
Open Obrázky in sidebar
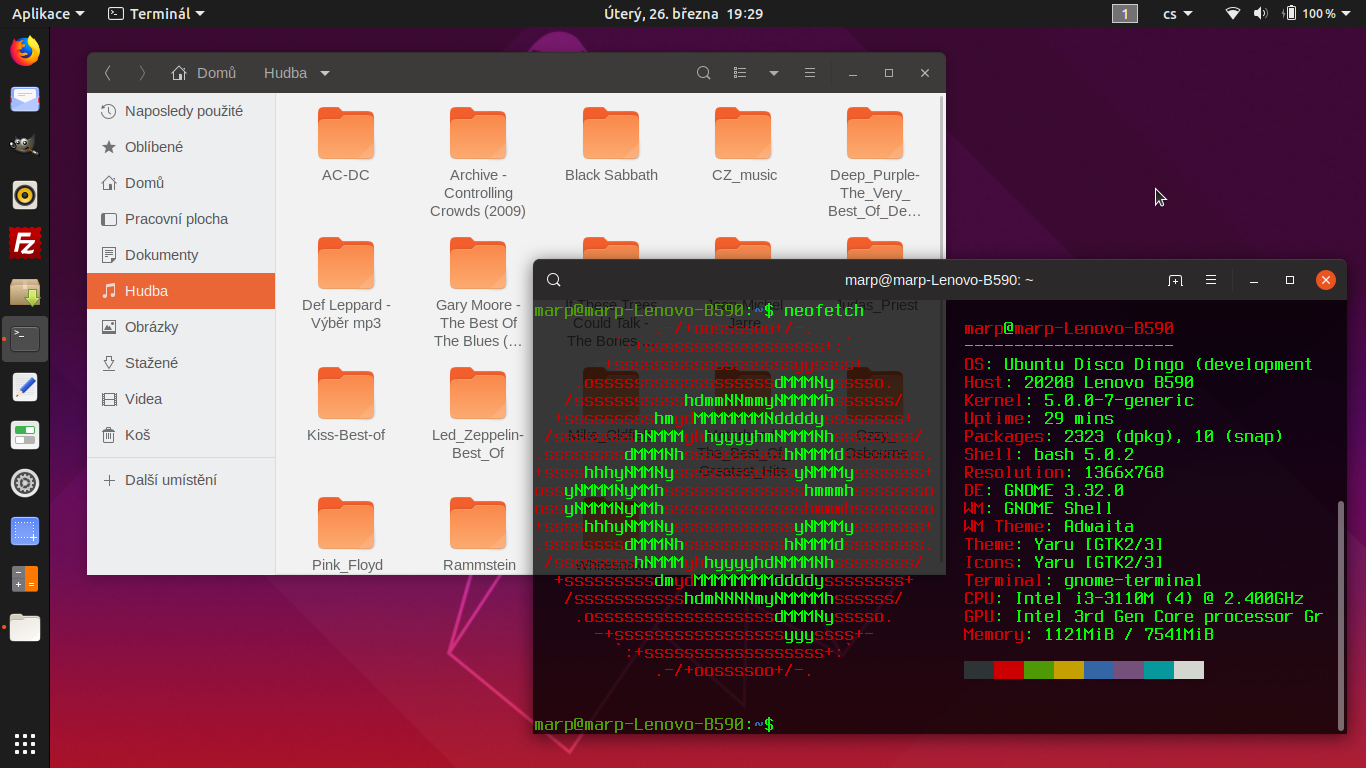pos(181,327)
